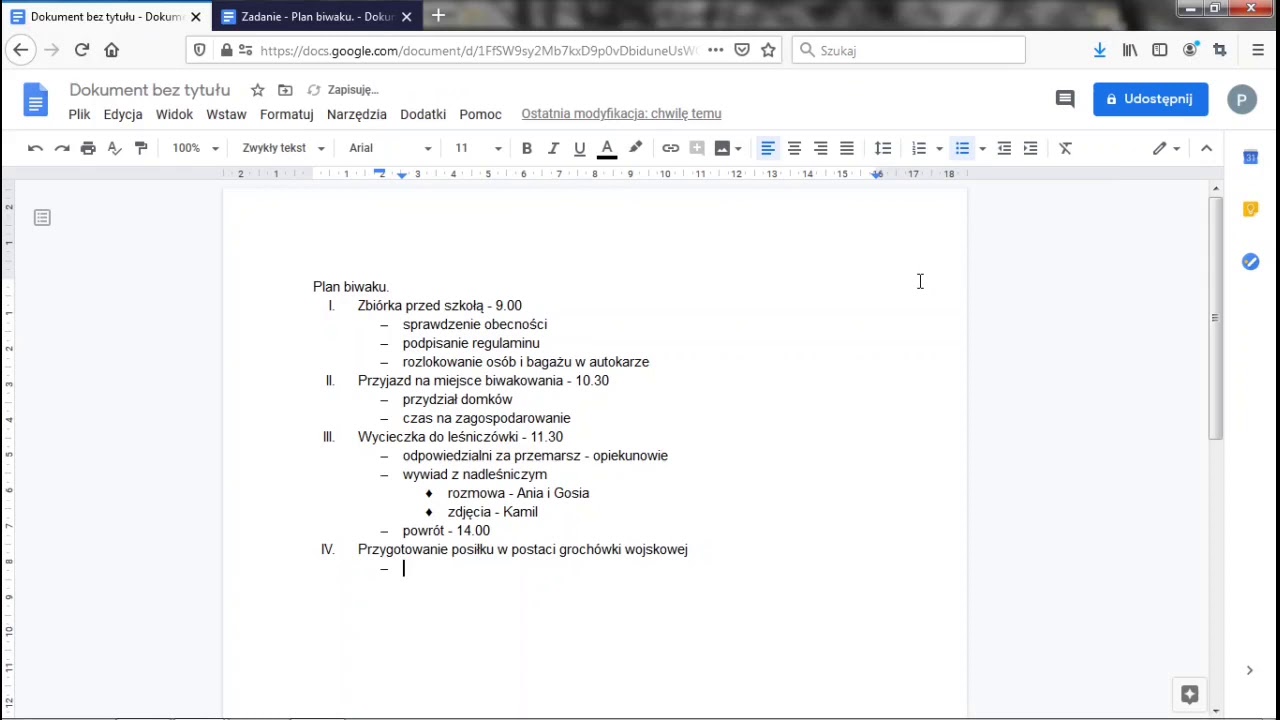
Task: Toggle bold formatting
Action: pos(527,148)
